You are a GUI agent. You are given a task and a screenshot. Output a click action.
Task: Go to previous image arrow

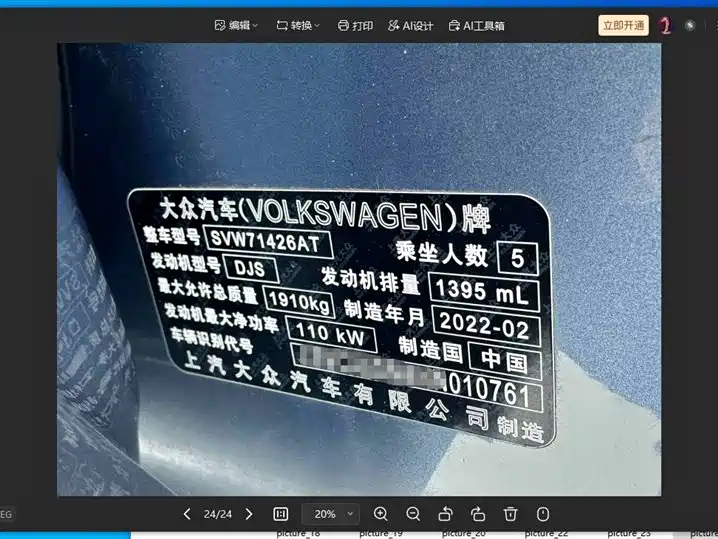click(x=187, y=514)
